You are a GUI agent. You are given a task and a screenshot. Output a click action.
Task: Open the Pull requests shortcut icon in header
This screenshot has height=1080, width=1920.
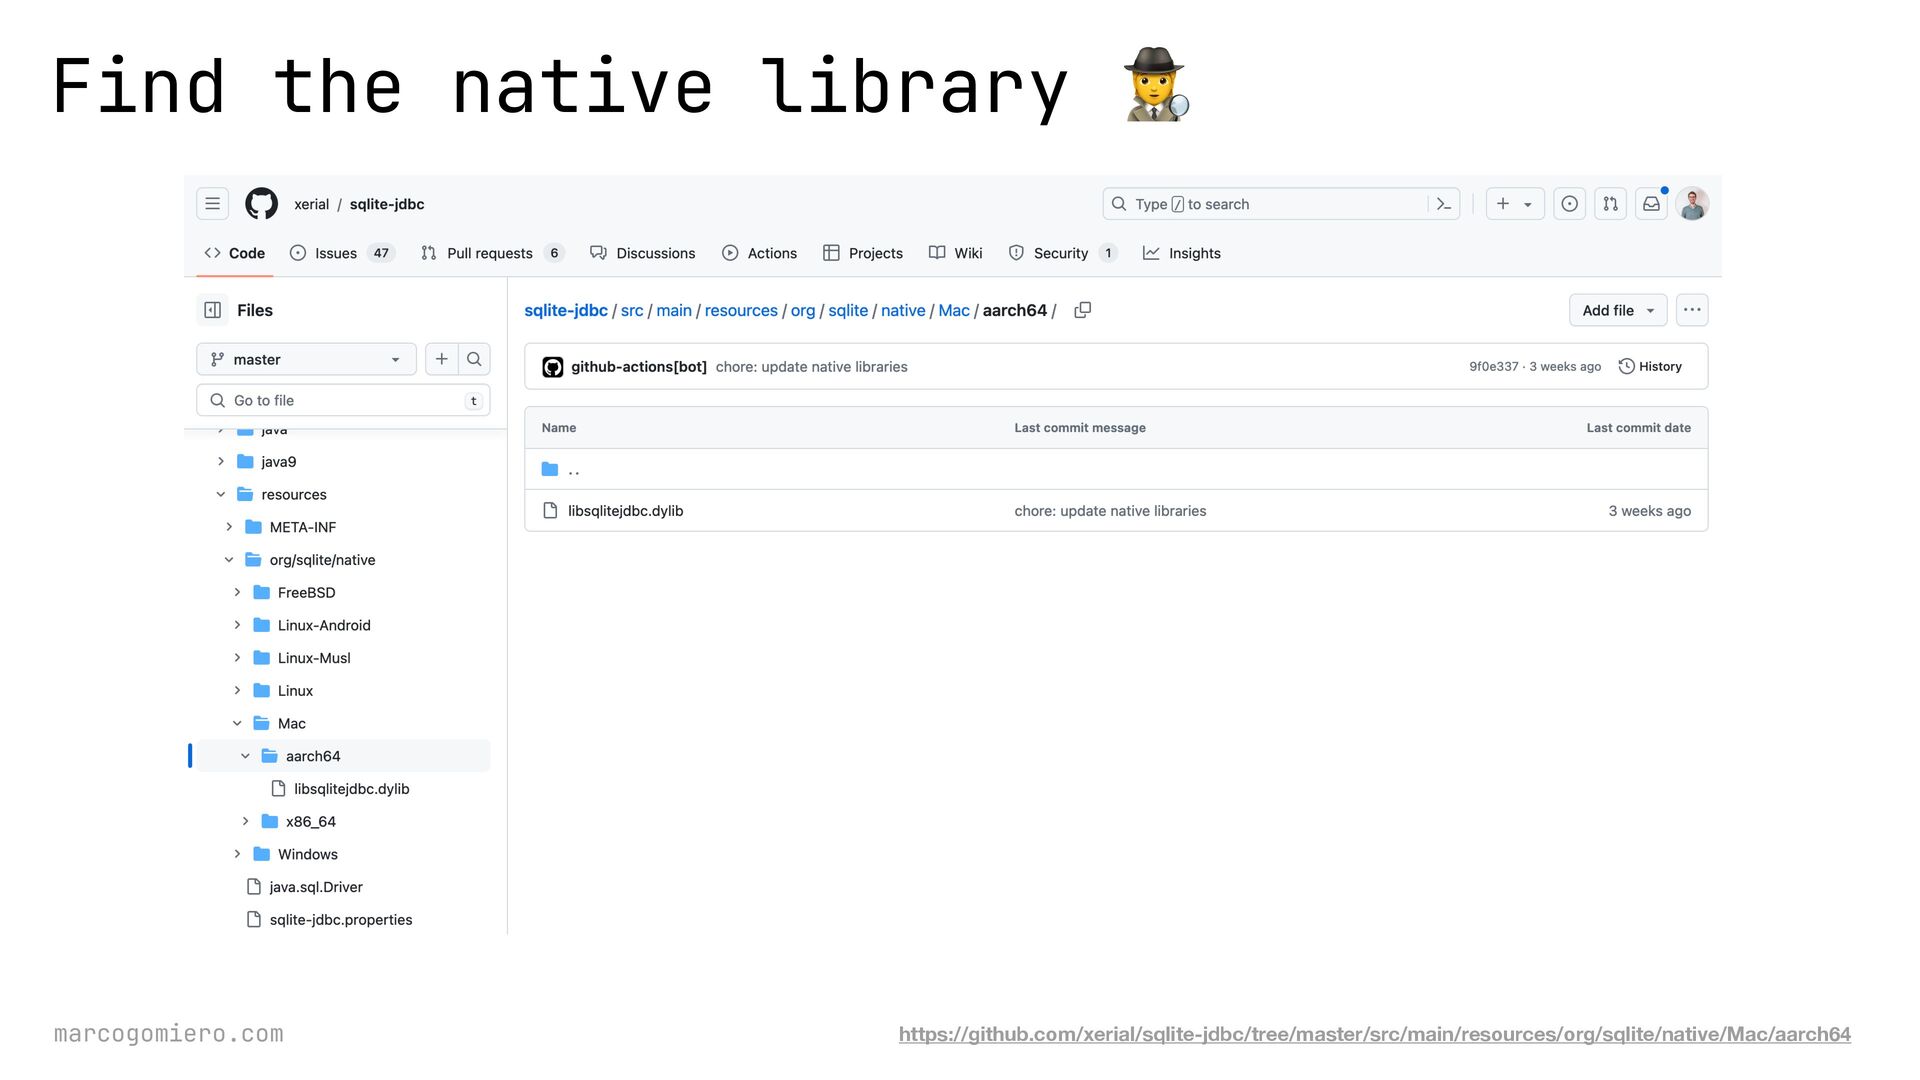coord(1610,204)
